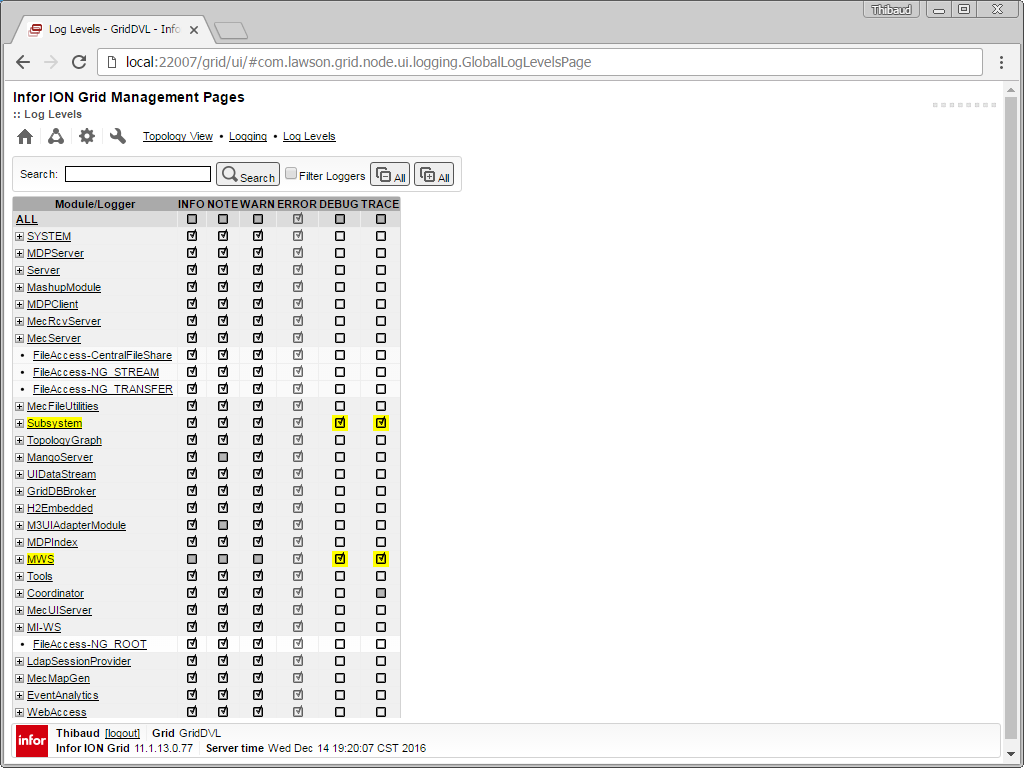This screenshot has height=768, width=1024.
Task: Uncheck the DEBUG checkbox for Subsystem
Action: tap(340, 423)
